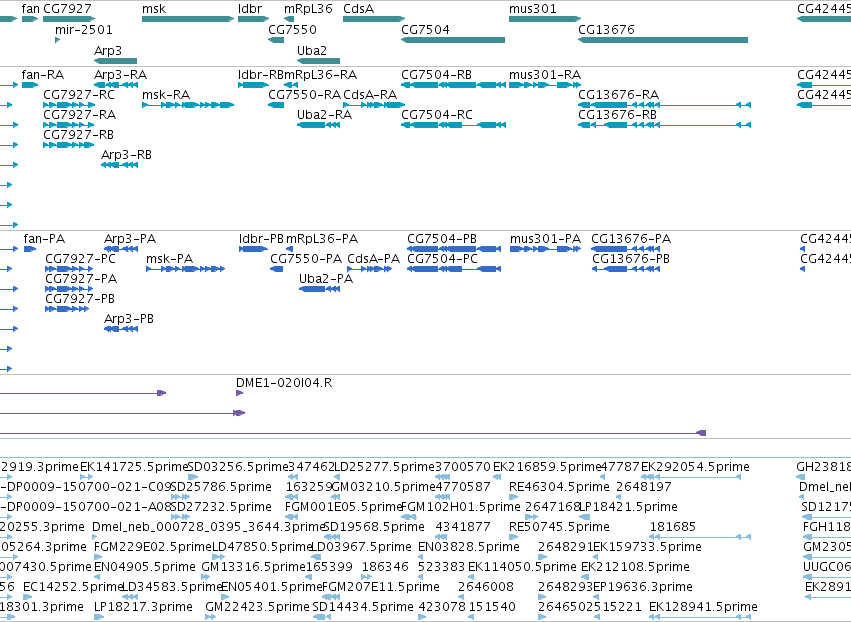Image resolution: width=851 pixels, height=622 pixels.
Task: Select the EP19636.3prime EST label
Action: [643, 587]
